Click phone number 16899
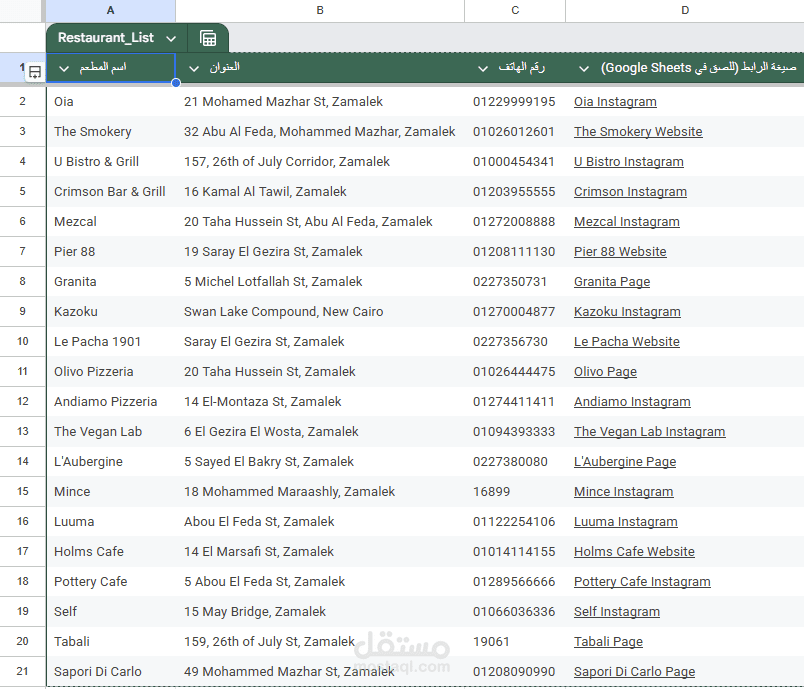The width and height of the screenshot is (804, 689). click(491, 492)
